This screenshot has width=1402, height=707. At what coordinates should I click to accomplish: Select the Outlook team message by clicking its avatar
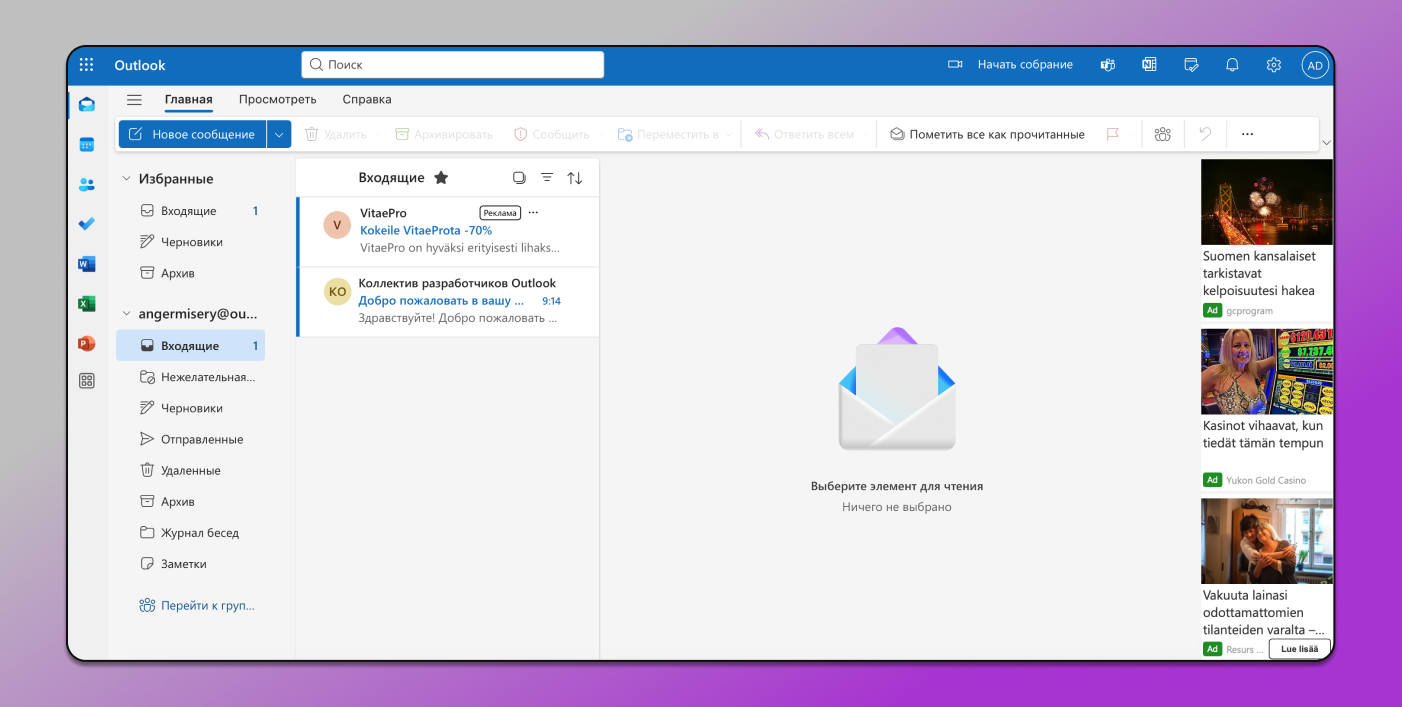pyautogui.click(x=337, y=291)
